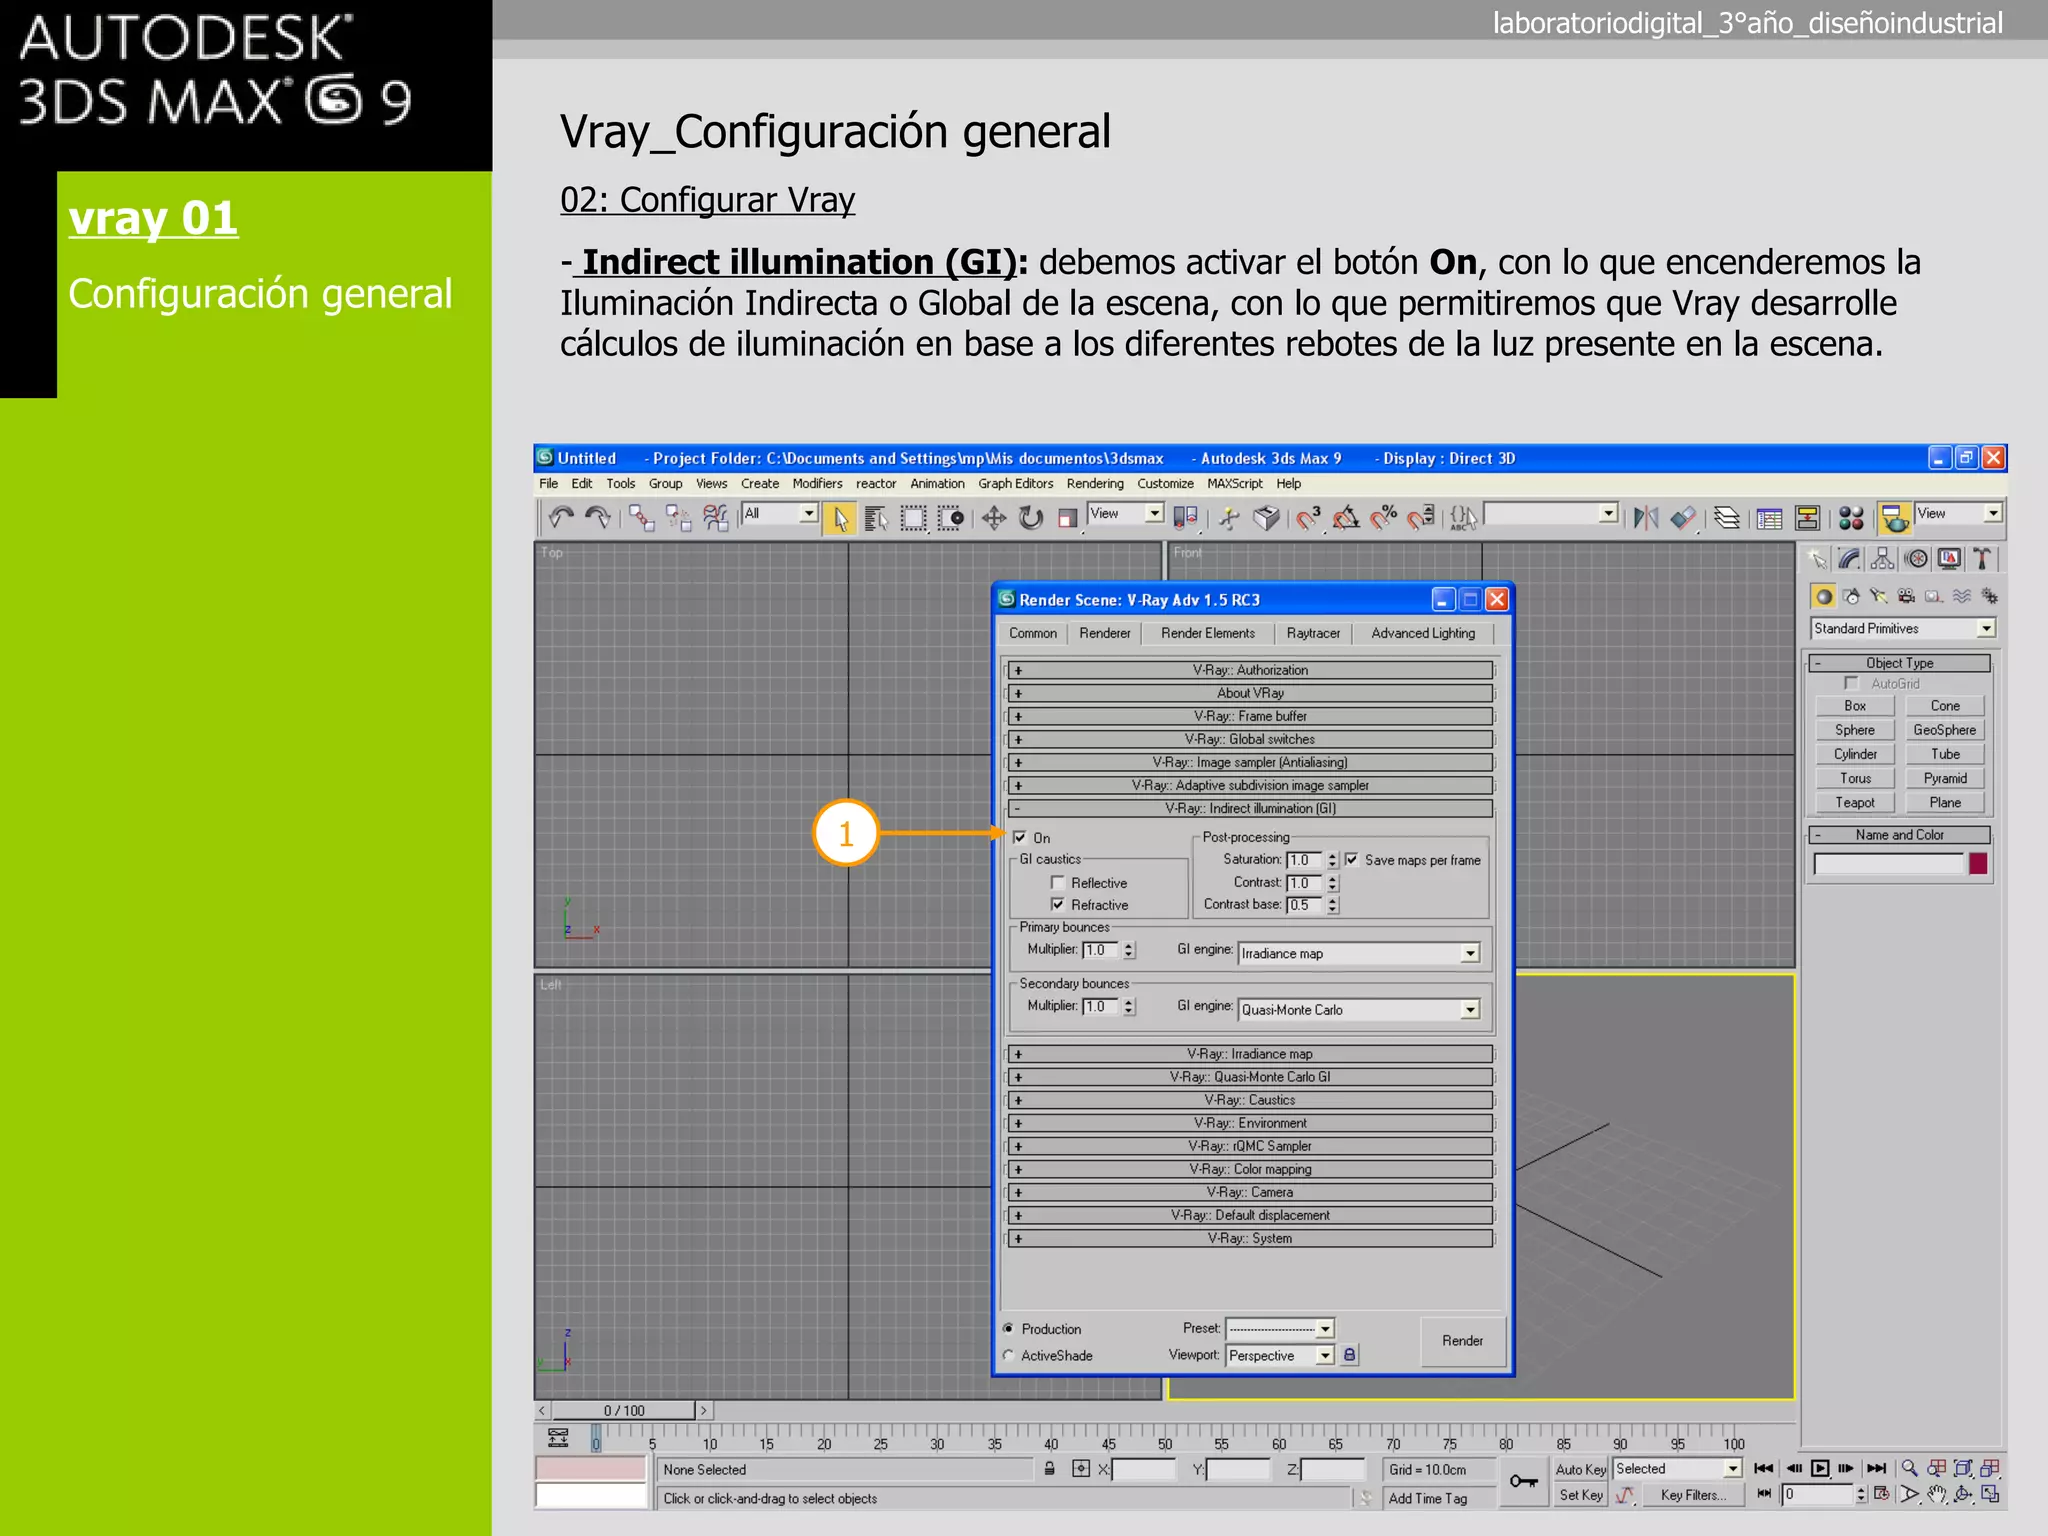Activate the Select and Rotate tool

pos(1031,518)
